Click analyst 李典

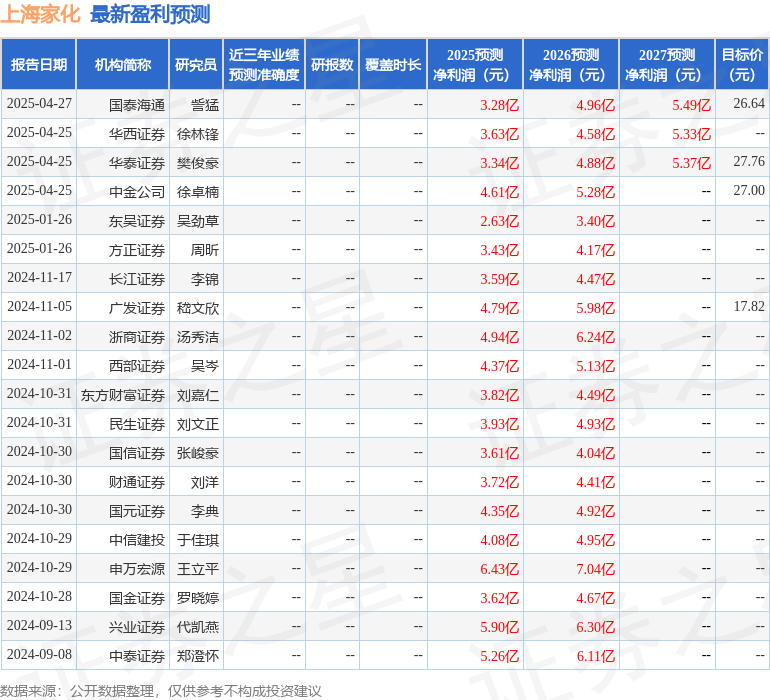205,511
